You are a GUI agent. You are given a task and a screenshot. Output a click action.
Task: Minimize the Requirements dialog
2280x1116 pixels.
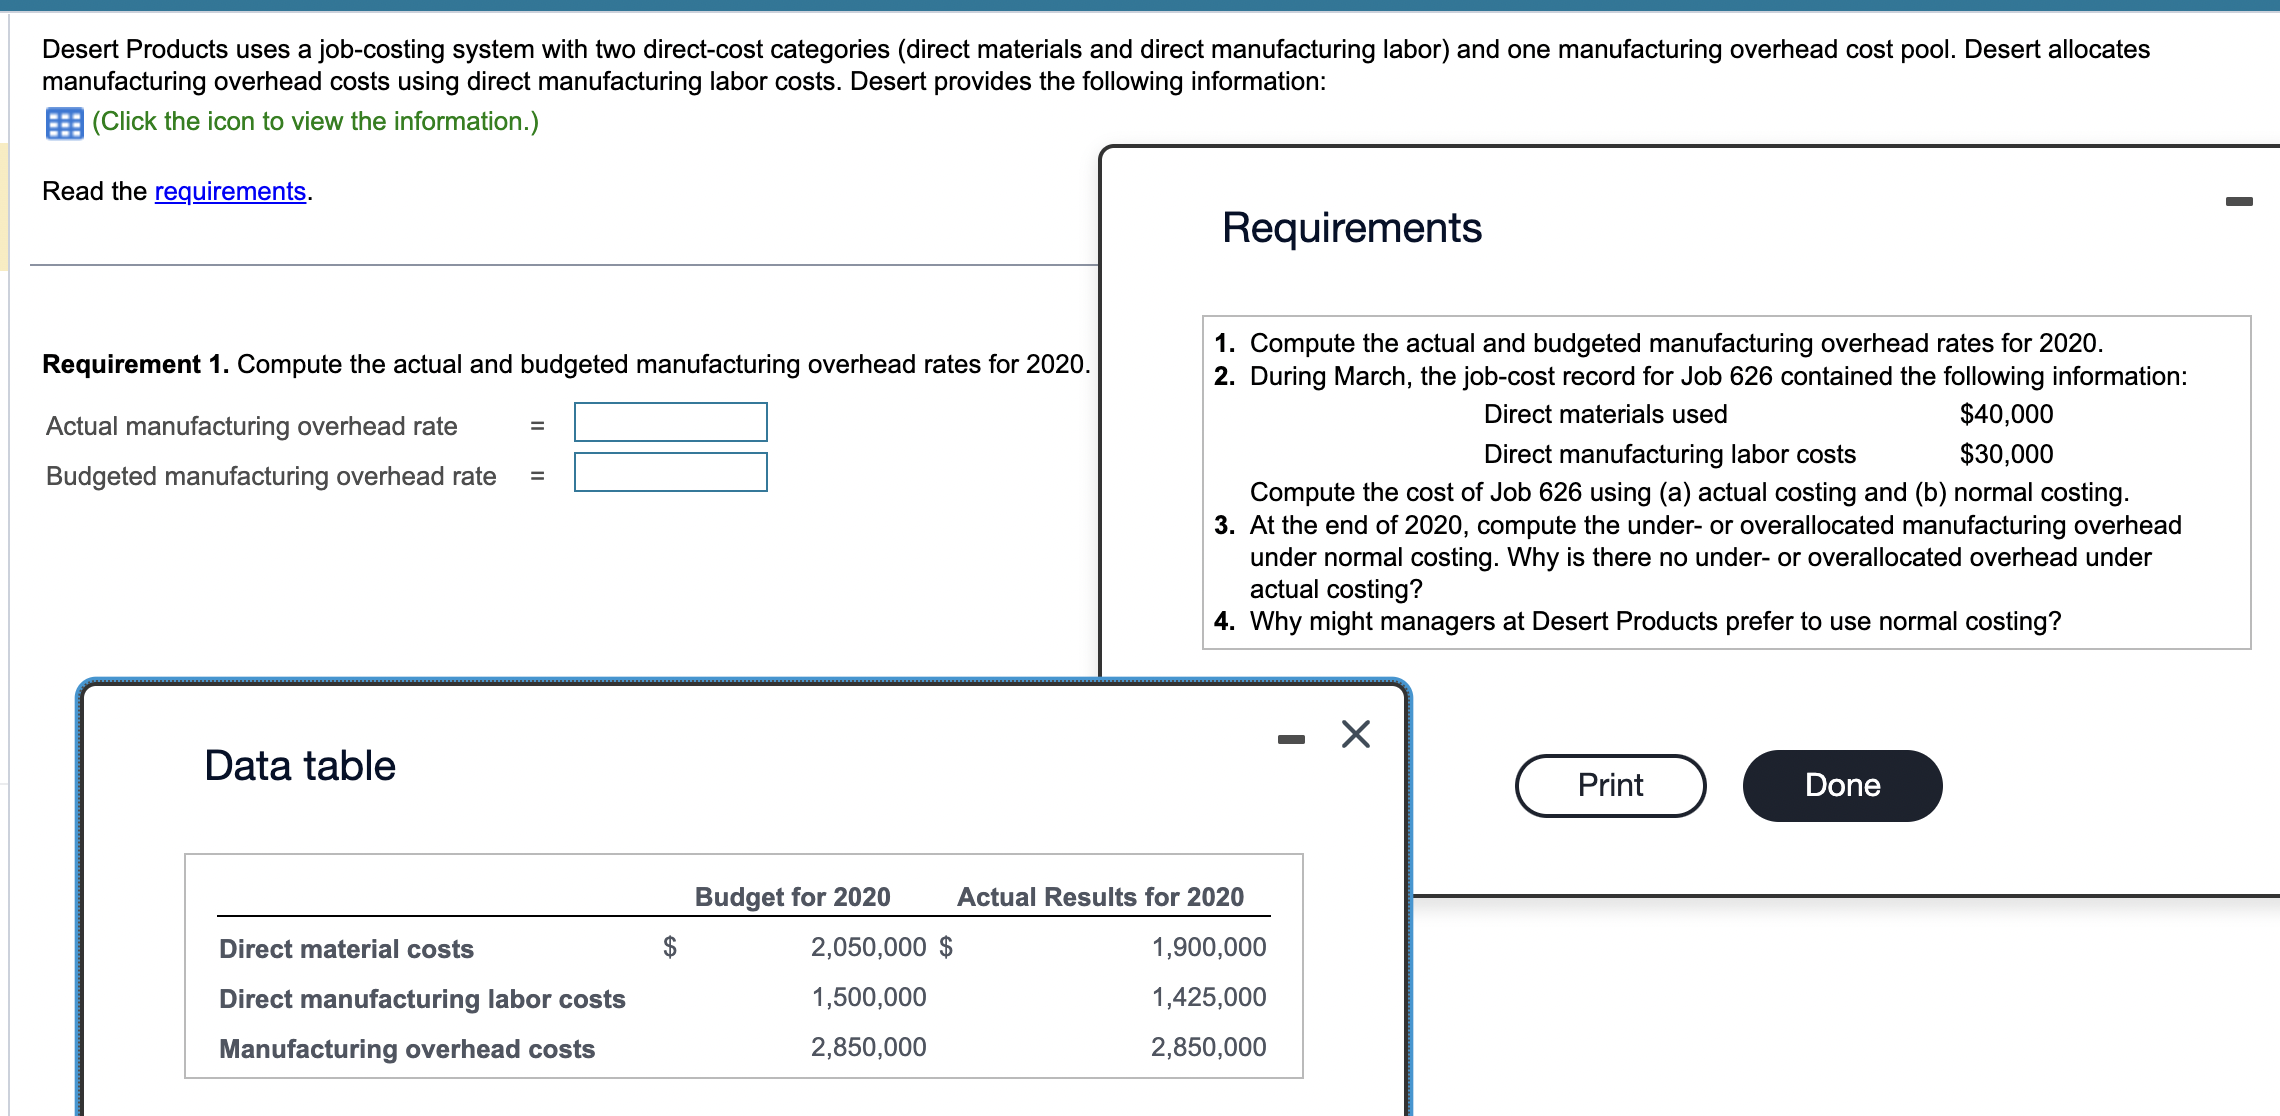click(2239, 202)
